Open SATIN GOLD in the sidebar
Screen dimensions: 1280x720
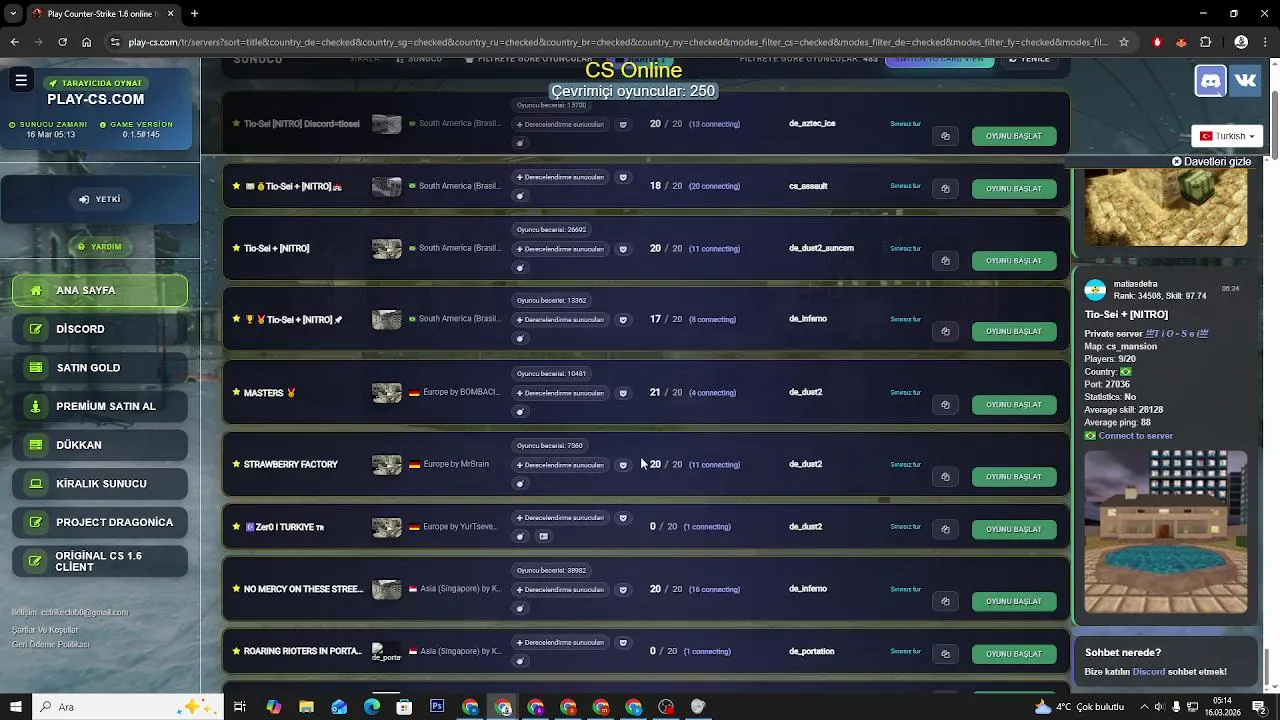(100, 368)
